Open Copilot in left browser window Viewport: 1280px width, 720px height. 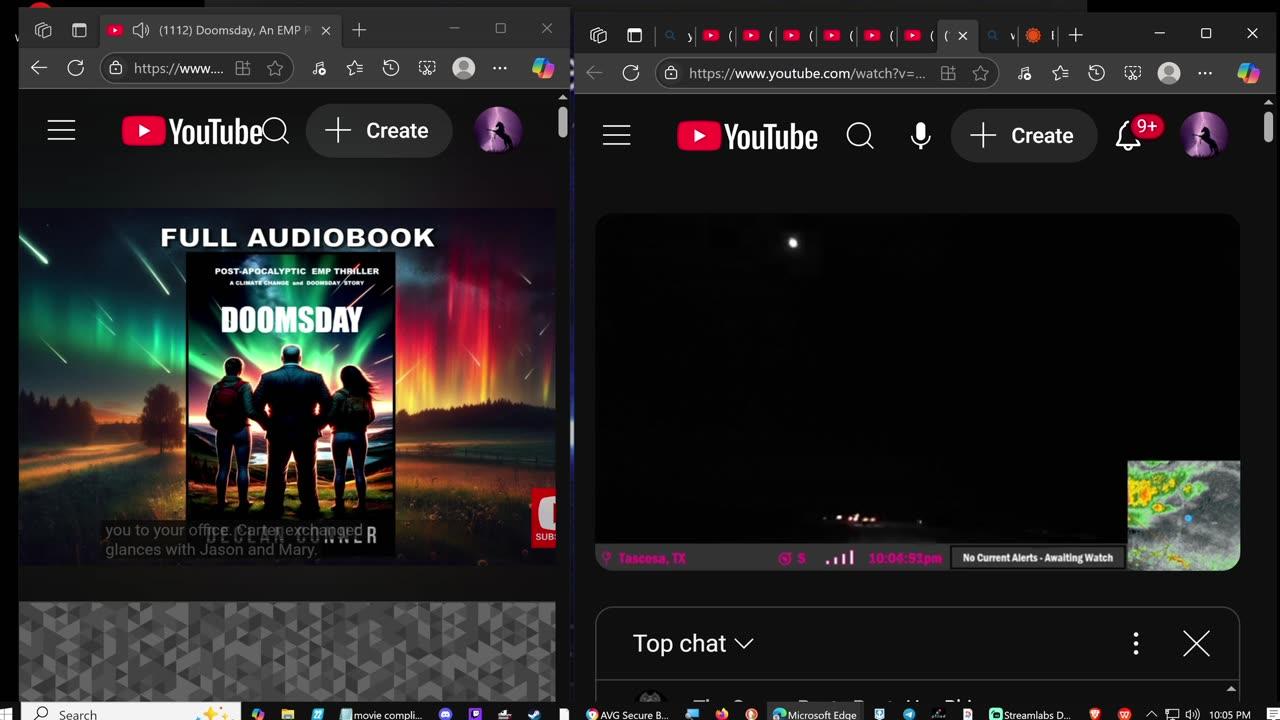(x=543, y=68)
